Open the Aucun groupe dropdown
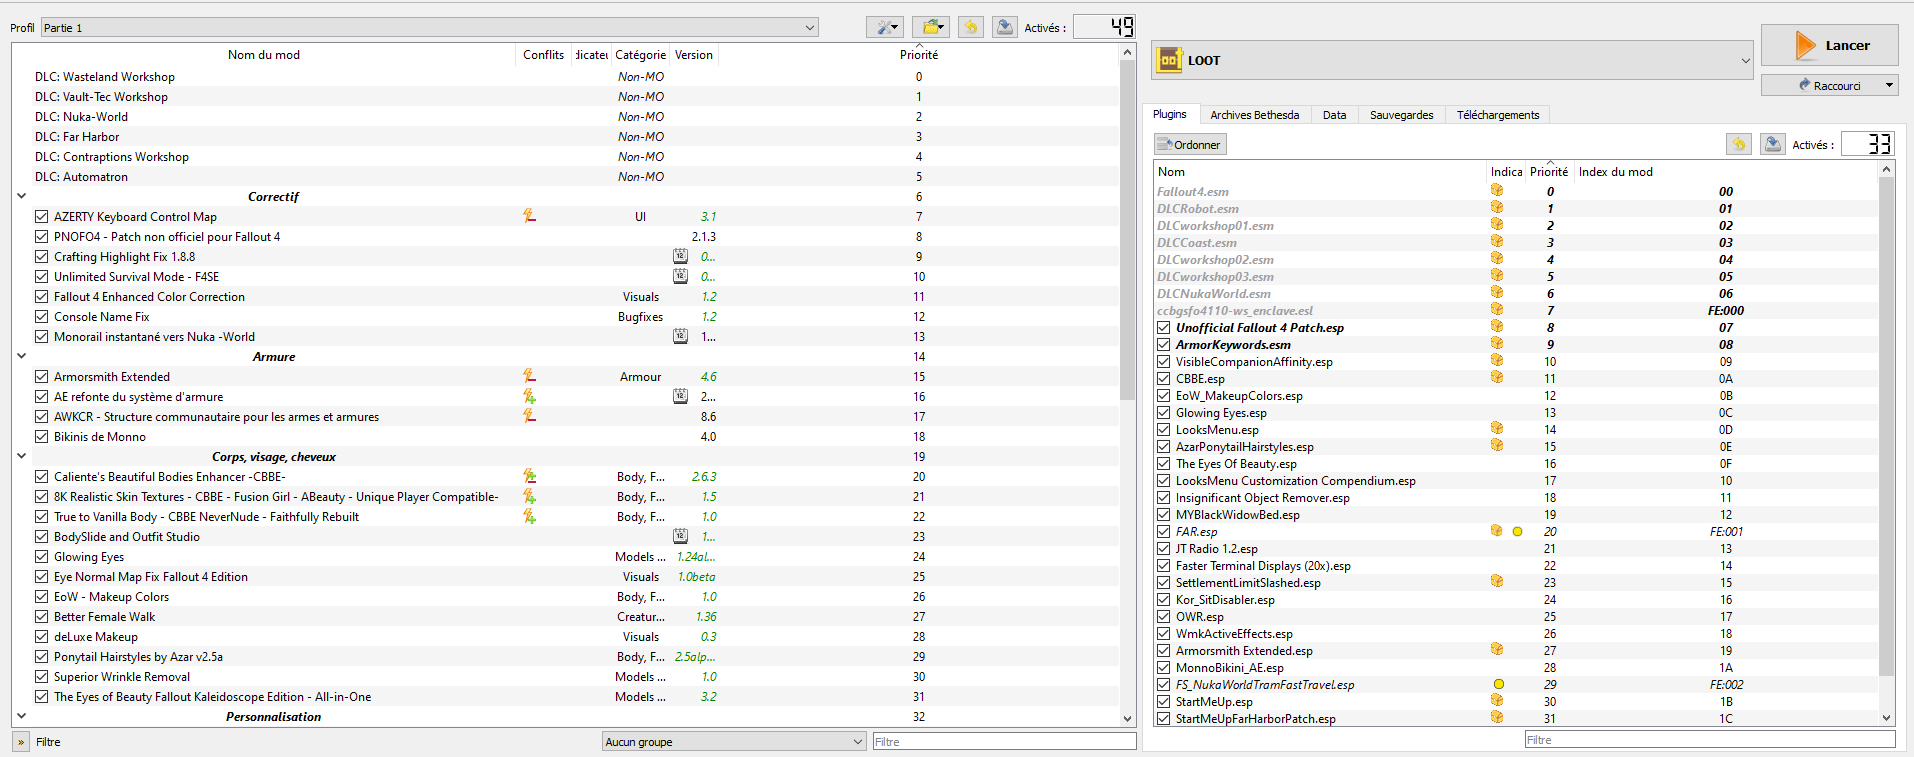The image size is (1914, 757). tap(733, 741)
